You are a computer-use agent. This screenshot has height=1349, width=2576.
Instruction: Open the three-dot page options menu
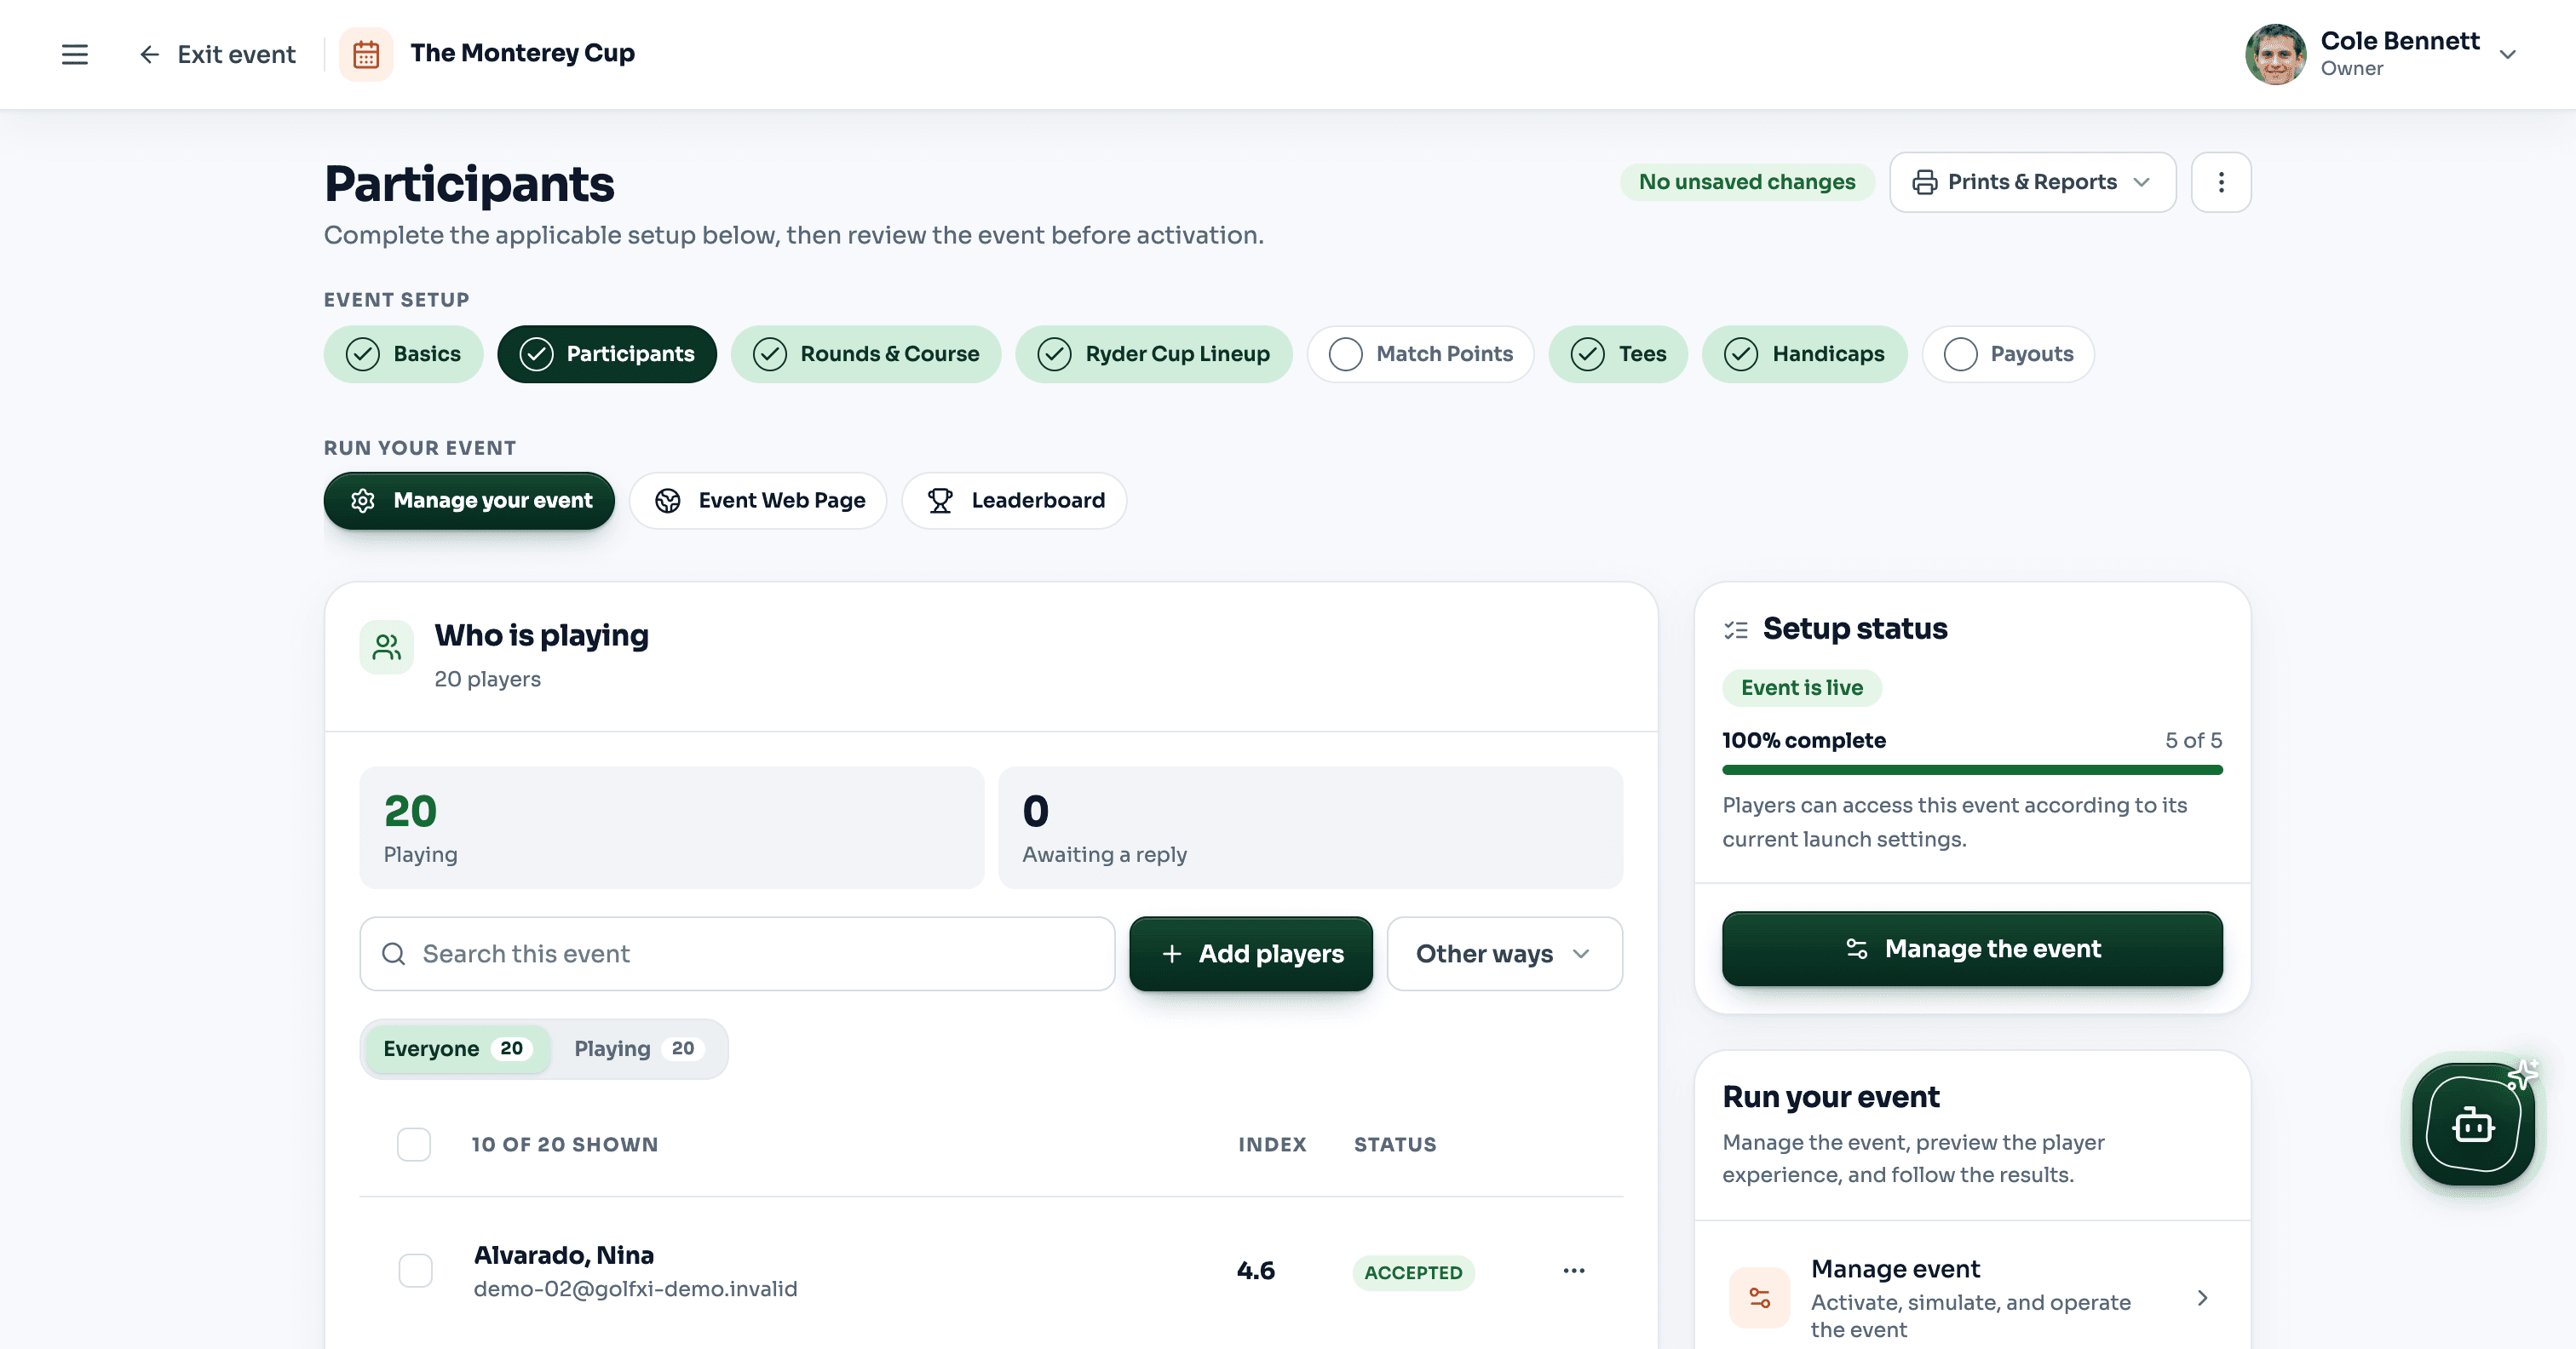[x=2221, y=182]
